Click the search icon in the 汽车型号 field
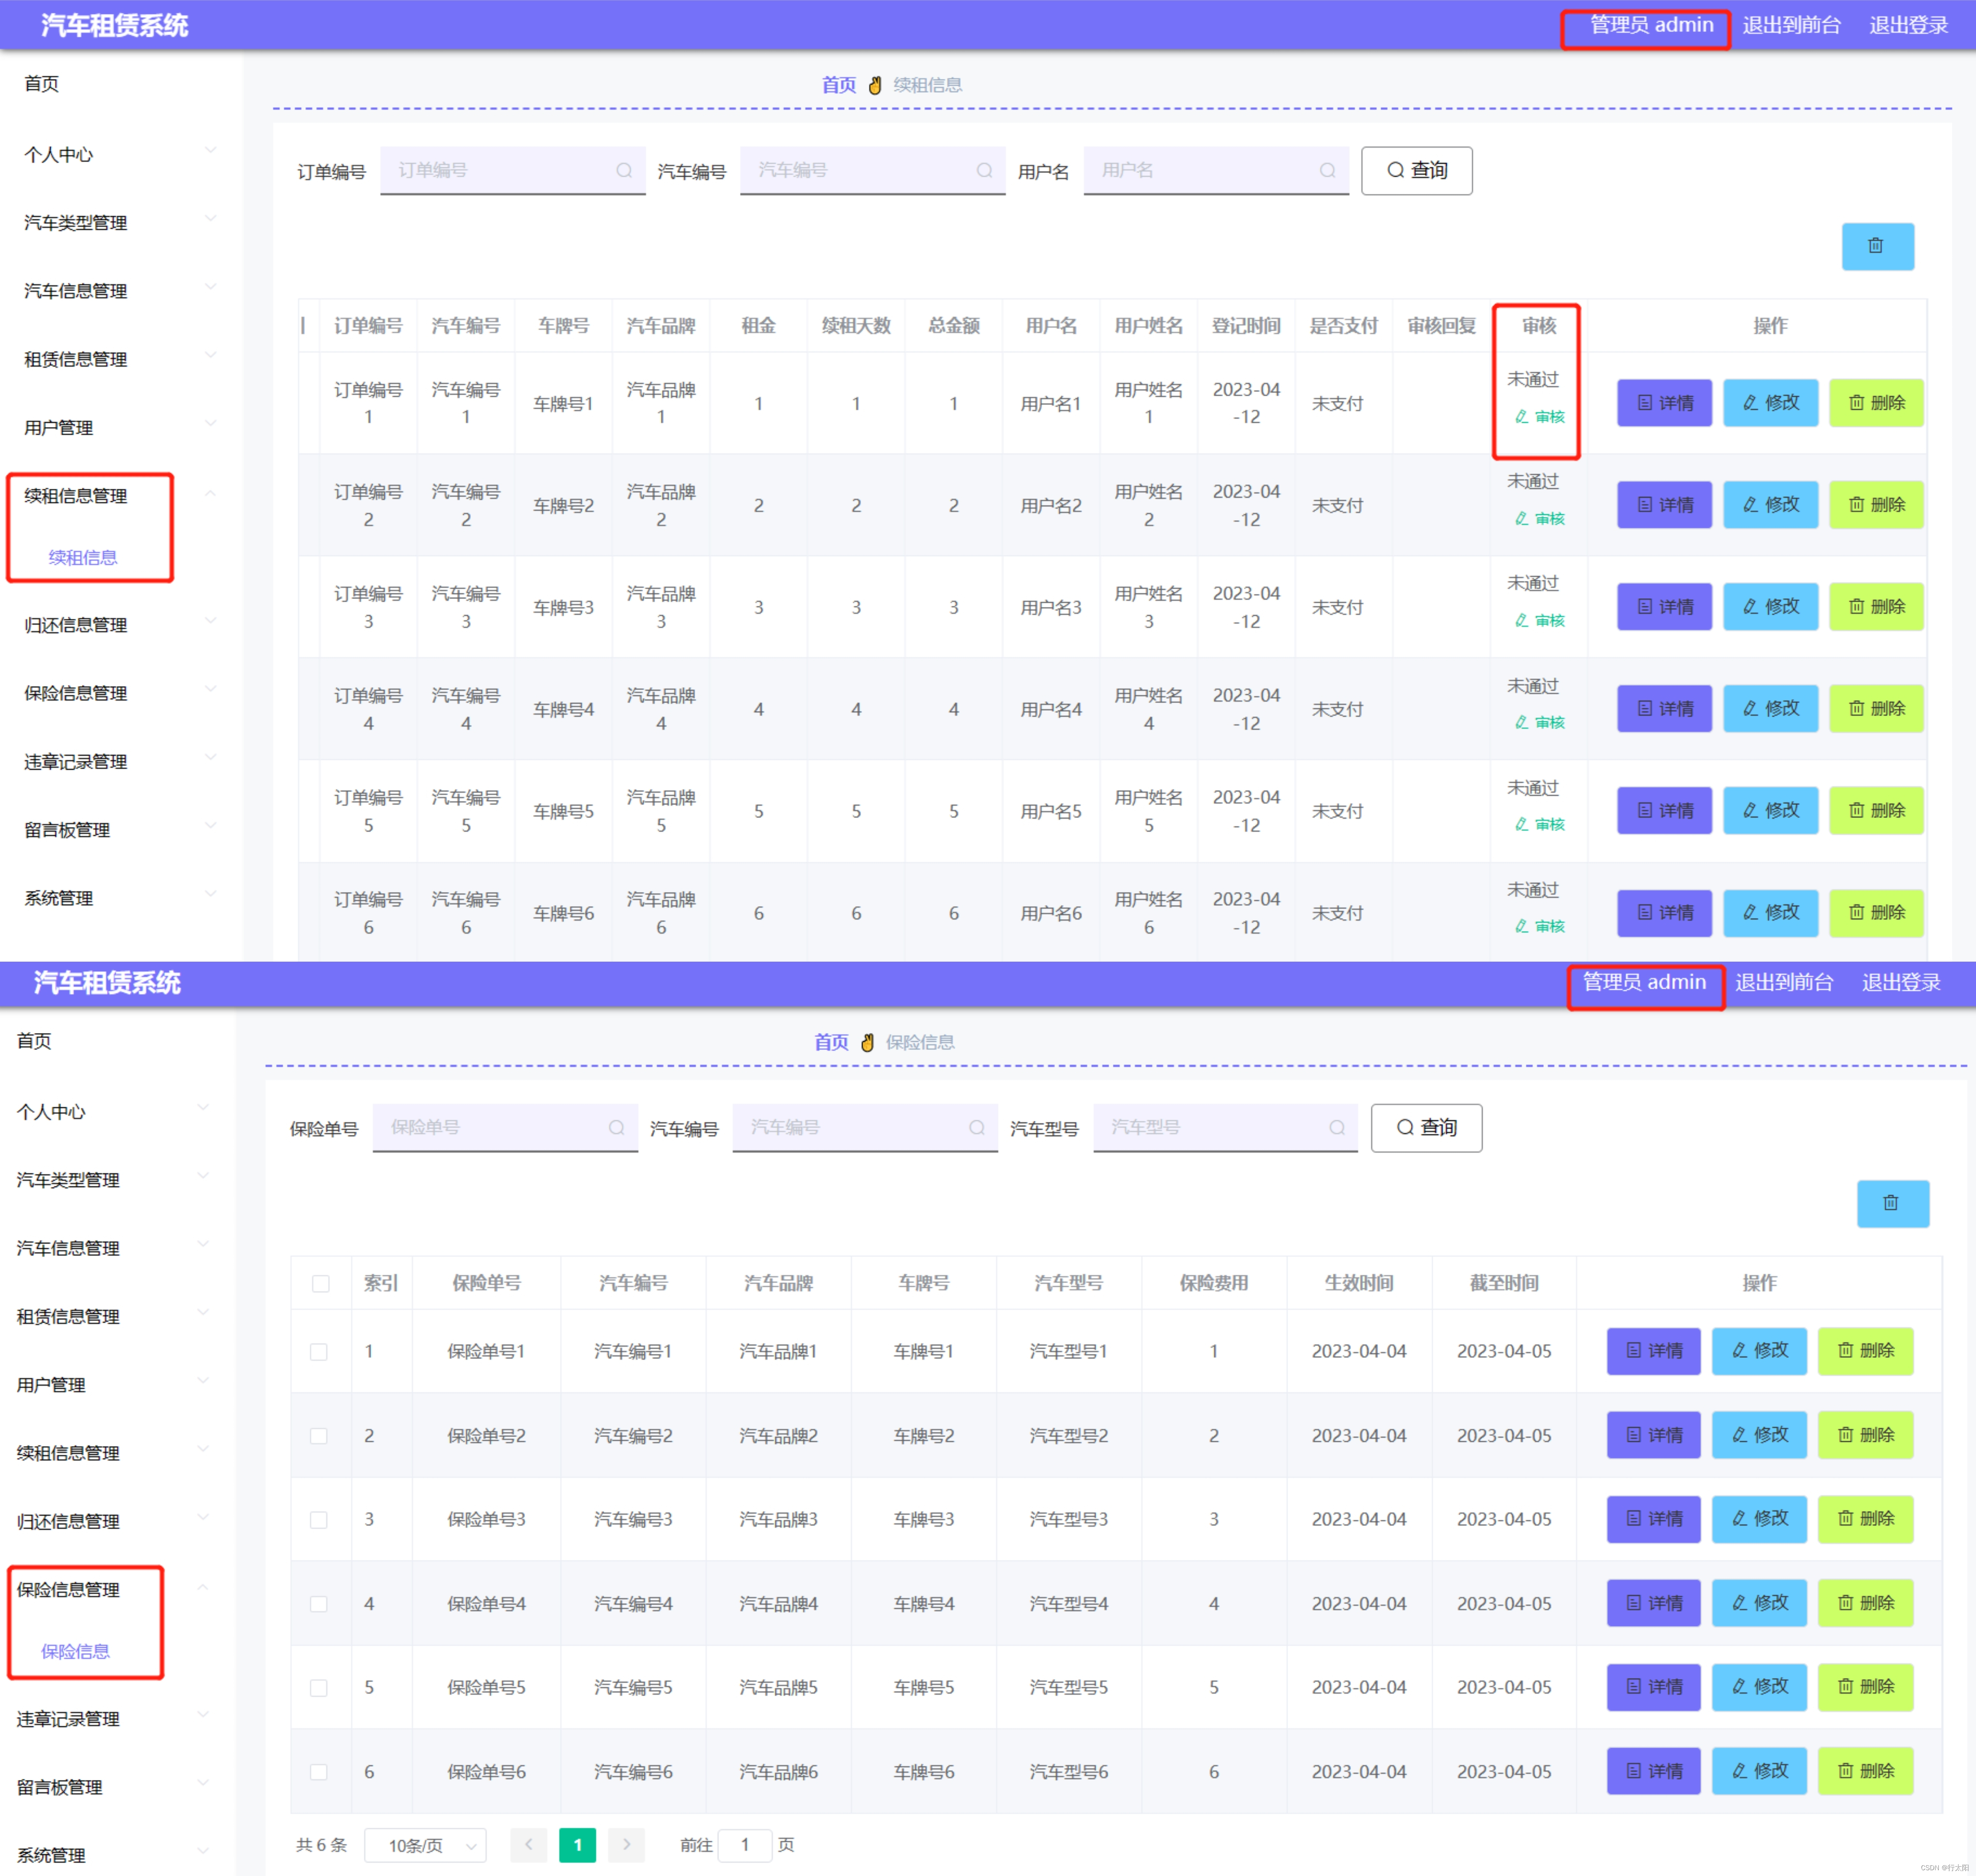Viewport: 1976px width, 1876px height. [x=1336, y=1127]
